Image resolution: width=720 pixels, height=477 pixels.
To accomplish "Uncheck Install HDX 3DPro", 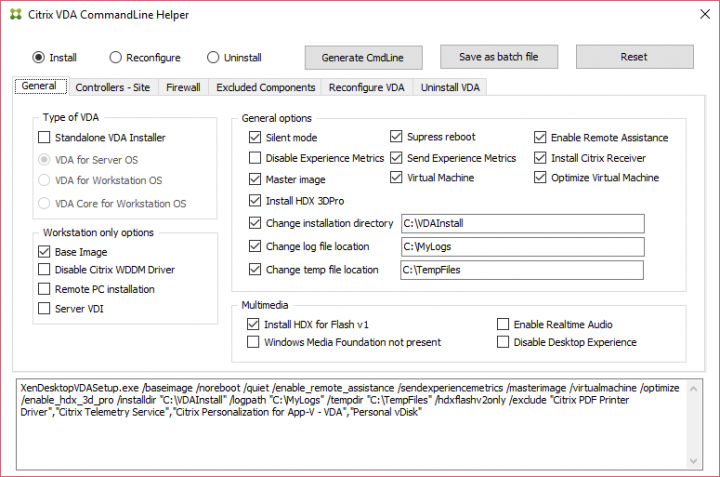I will 255,201.
